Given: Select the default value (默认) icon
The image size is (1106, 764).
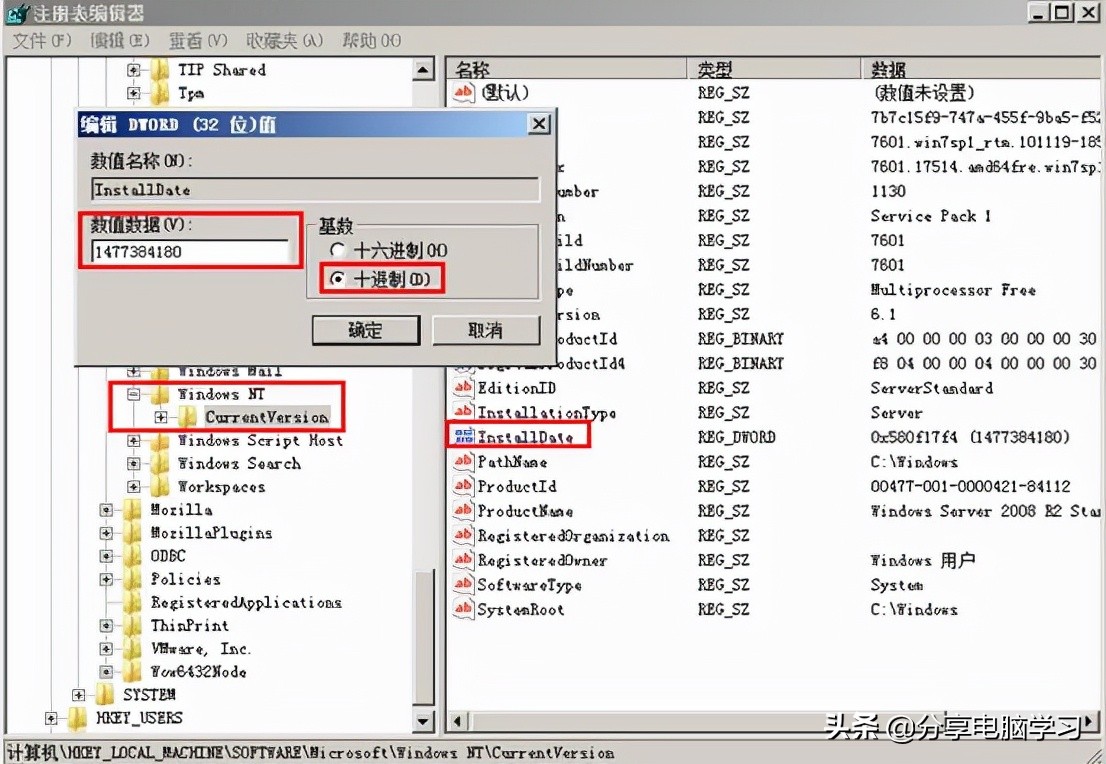Looking at the screenshot, I should [x=461, y=92].
